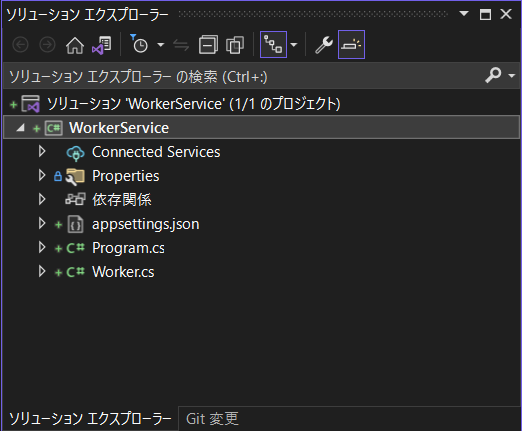Open dropdown arrow beside file nesting icon

tap(294, 45)
